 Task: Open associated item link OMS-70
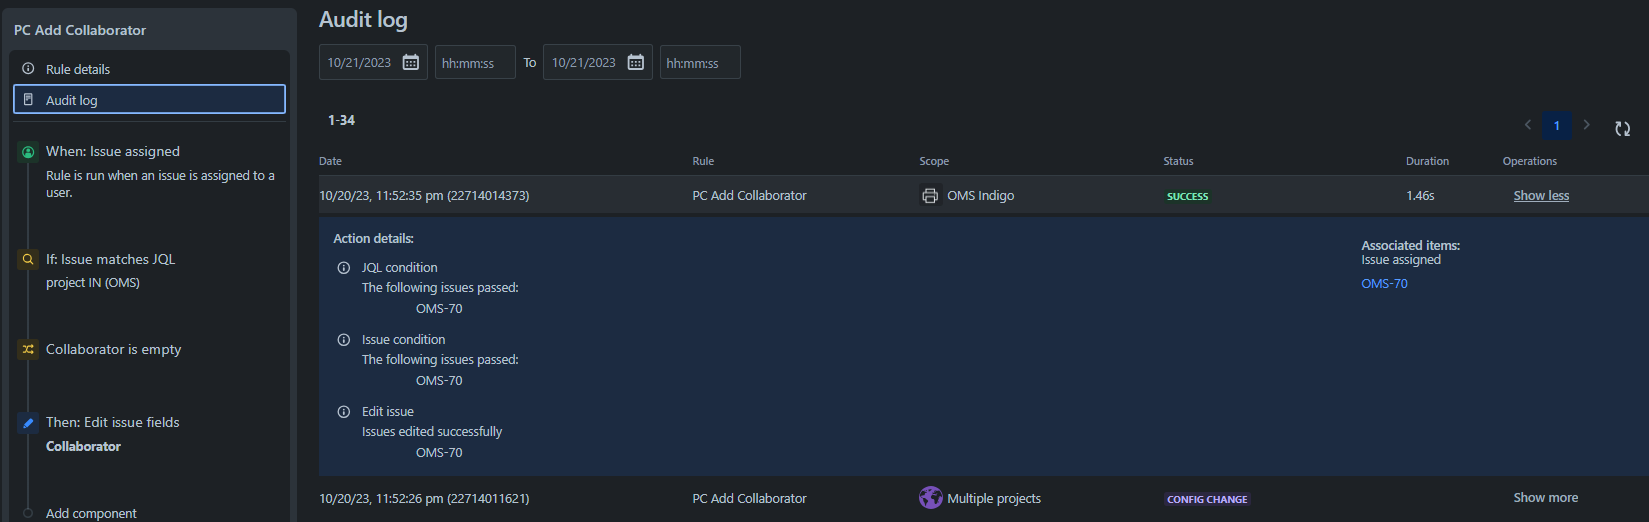tap(1384, 284)
